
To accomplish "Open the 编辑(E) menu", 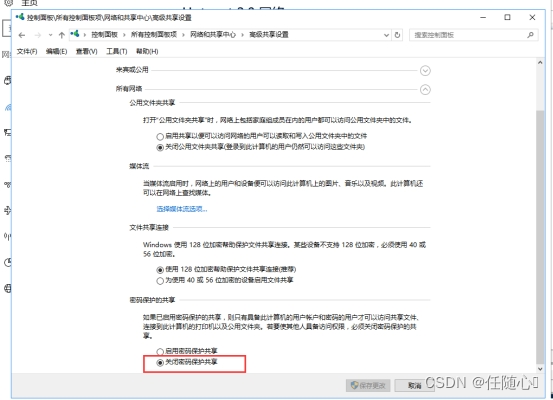I will pos(56,51).
